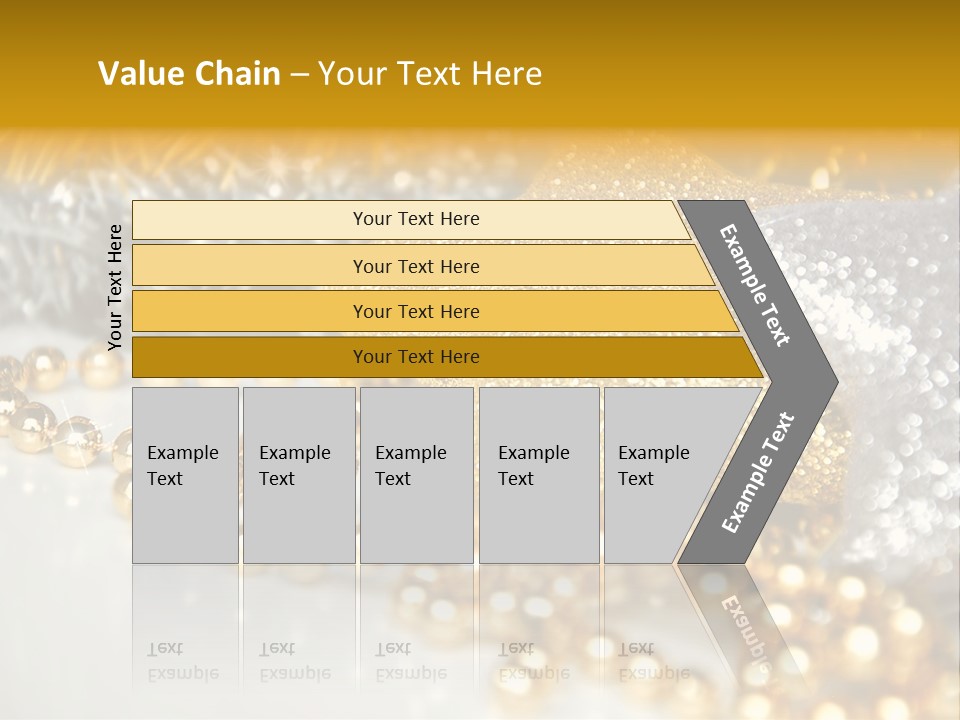Select the second gray Example Text box
Viewport: 960px width, 720px height.
298,474
